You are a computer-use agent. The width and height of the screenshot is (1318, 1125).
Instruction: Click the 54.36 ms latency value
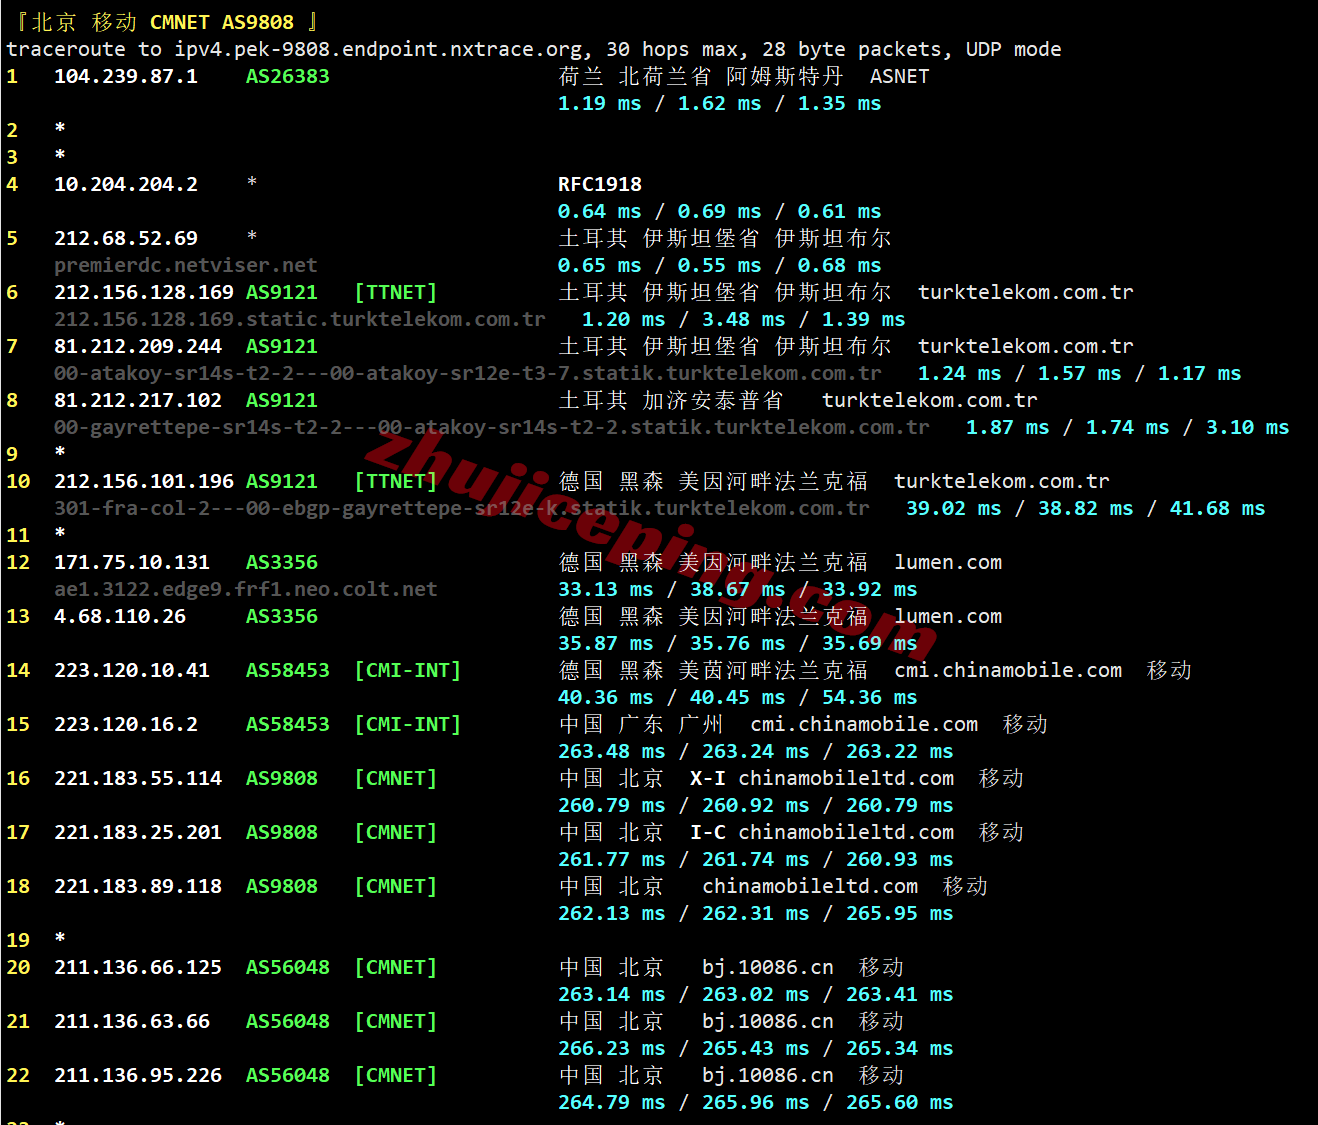870,697
